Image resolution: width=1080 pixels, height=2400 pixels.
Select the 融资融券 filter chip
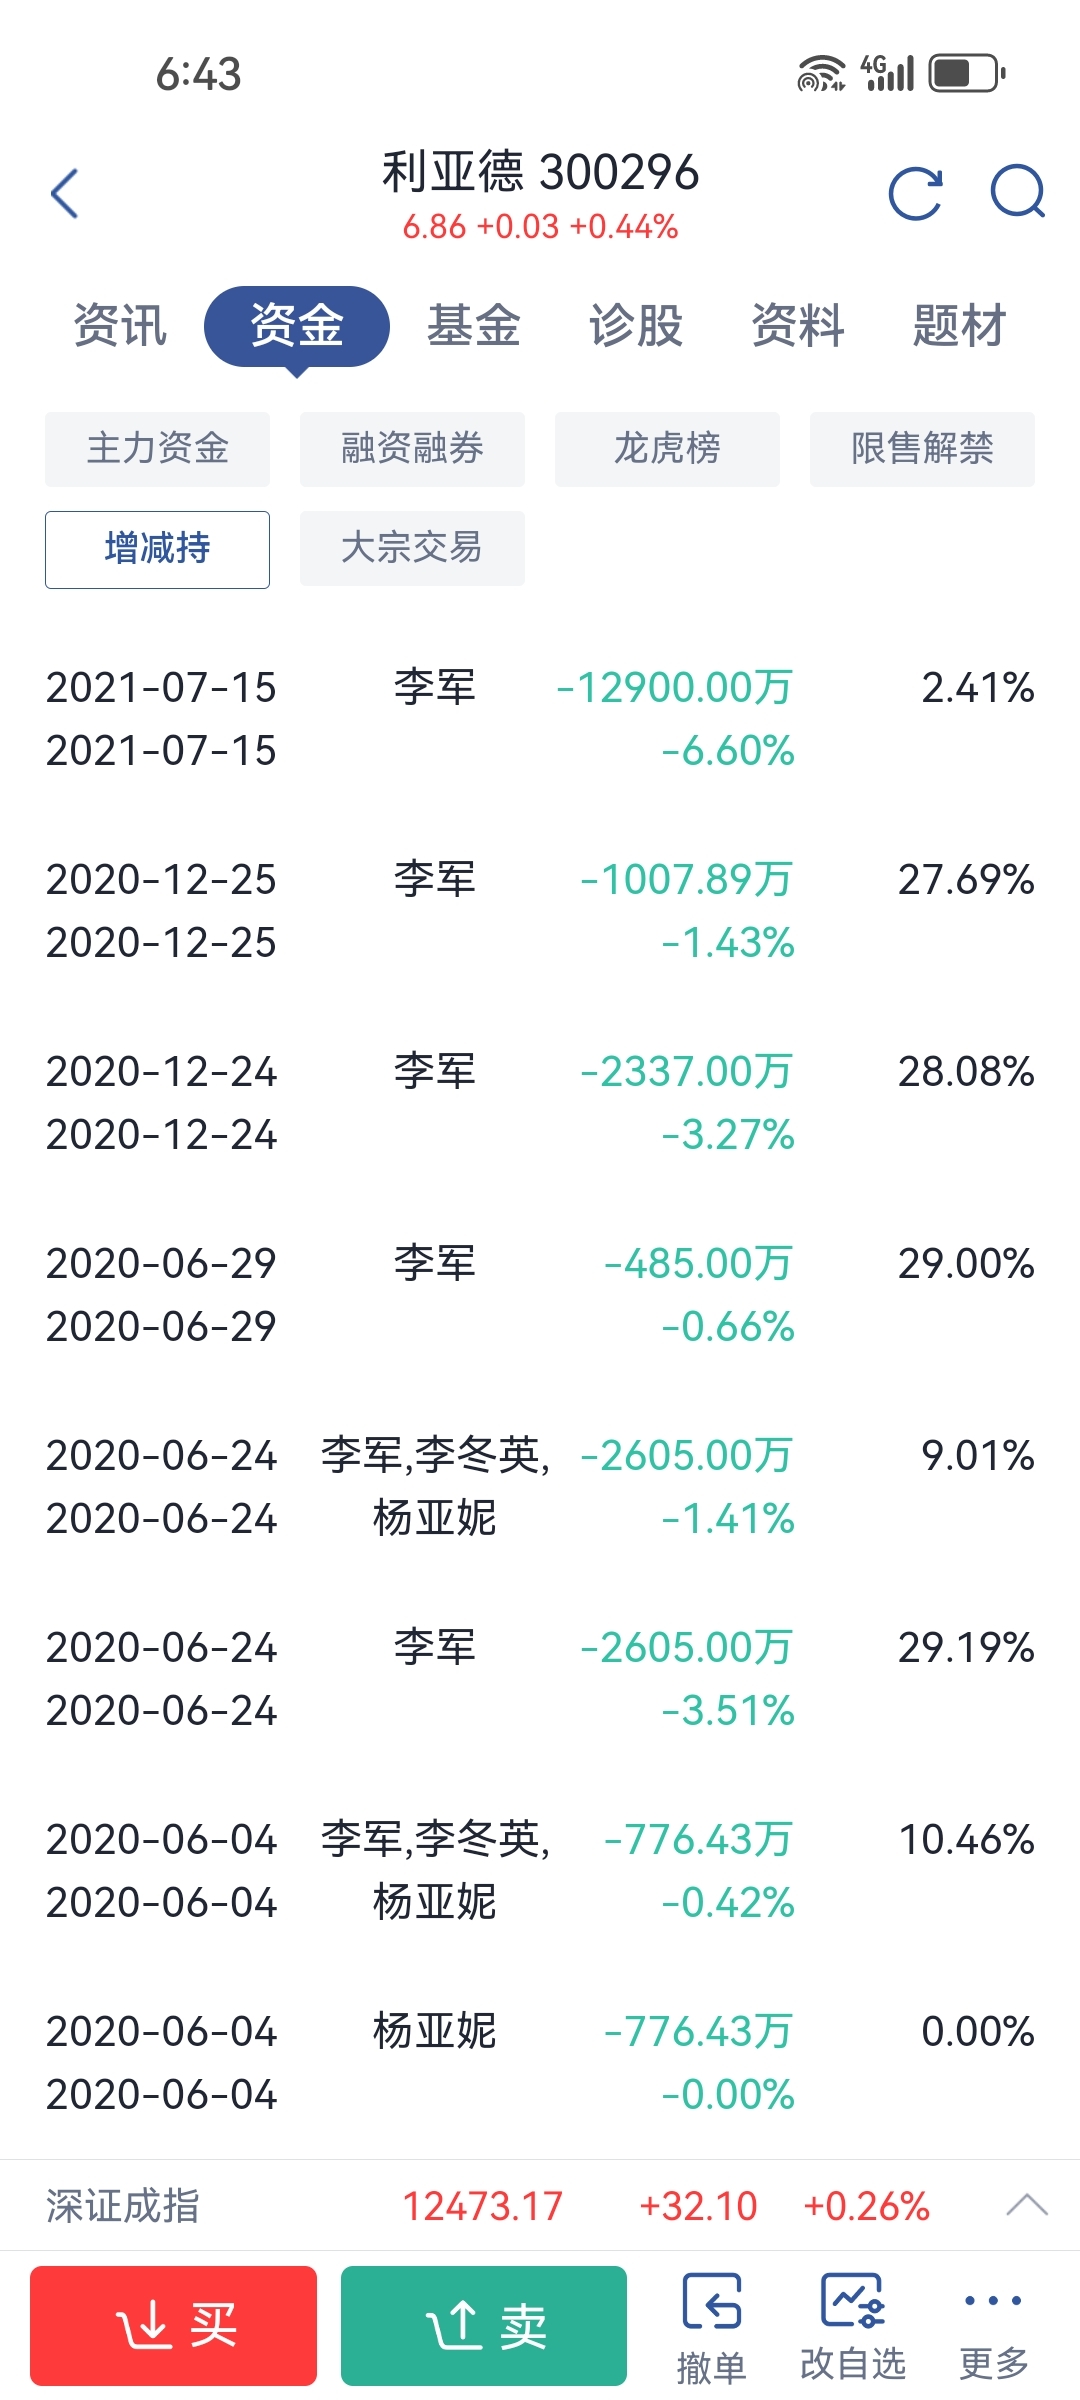(412, 449)
